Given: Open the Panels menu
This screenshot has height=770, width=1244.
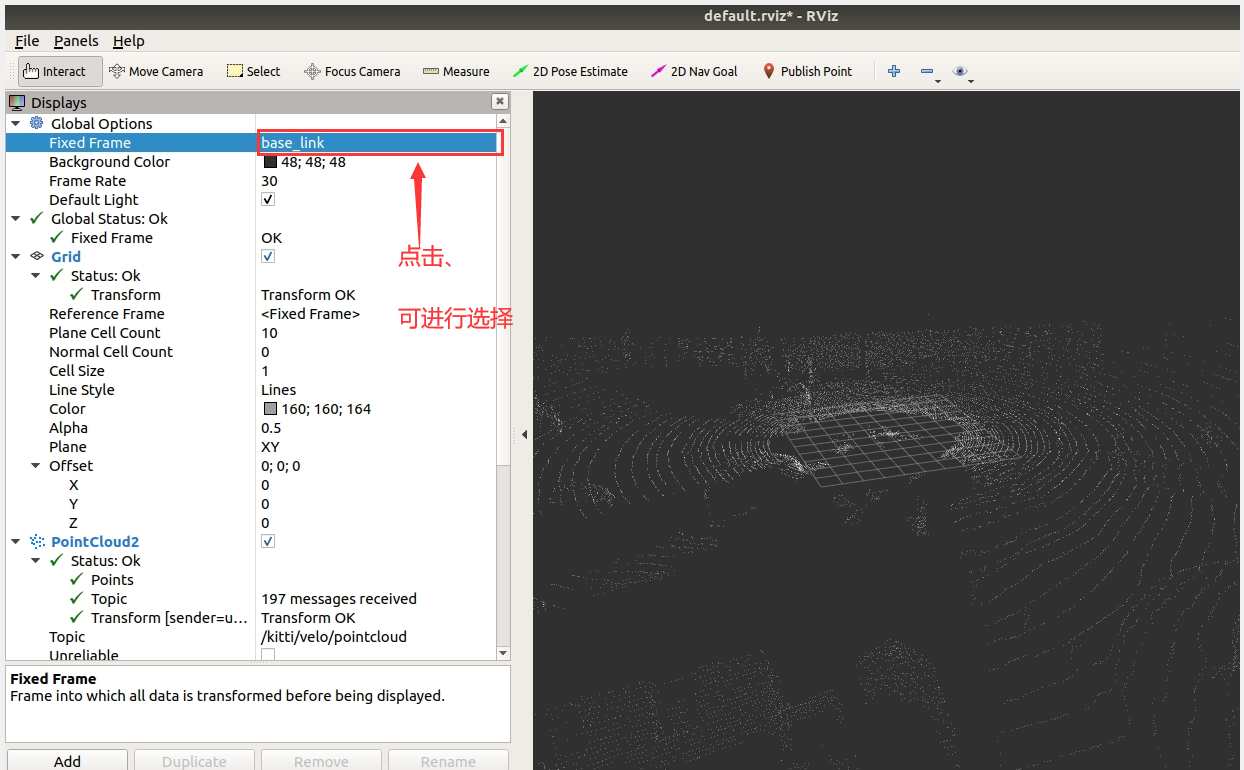Looking at the screenshot, I should pos(76,41).
